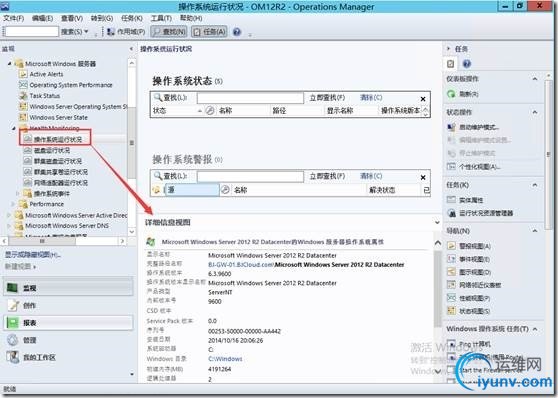Open the 帮助(H) menu
Image resolution: width=558 pixels, height=398 pixels.
(191, 18)
